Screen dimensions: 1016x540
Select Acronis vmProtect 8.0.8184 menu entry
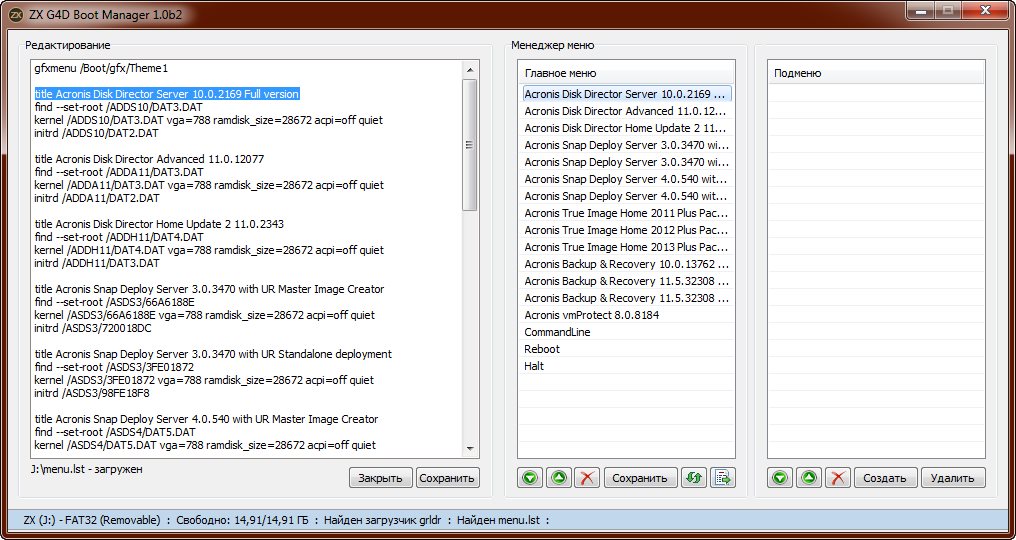(x=591, y=315)
